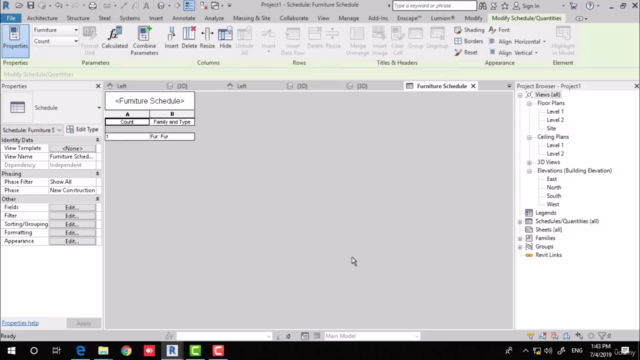
Task: Click the Hide column icon
Action: point(225,38)
